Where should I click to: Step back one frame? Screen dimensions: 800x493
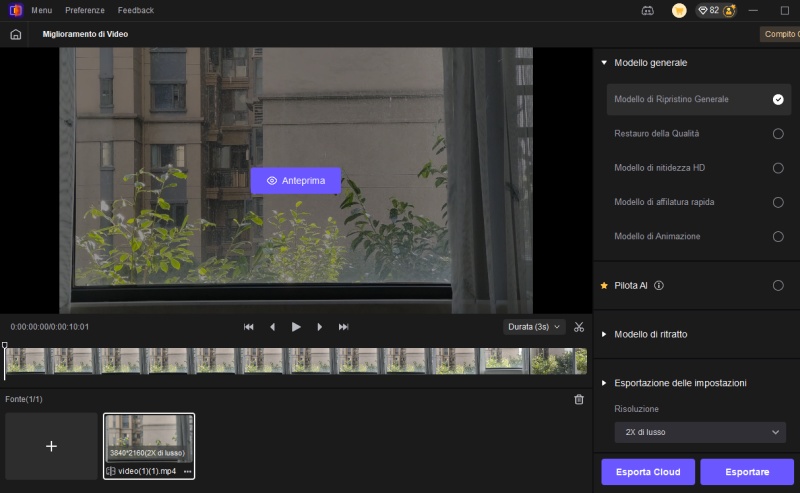(272, 327)
